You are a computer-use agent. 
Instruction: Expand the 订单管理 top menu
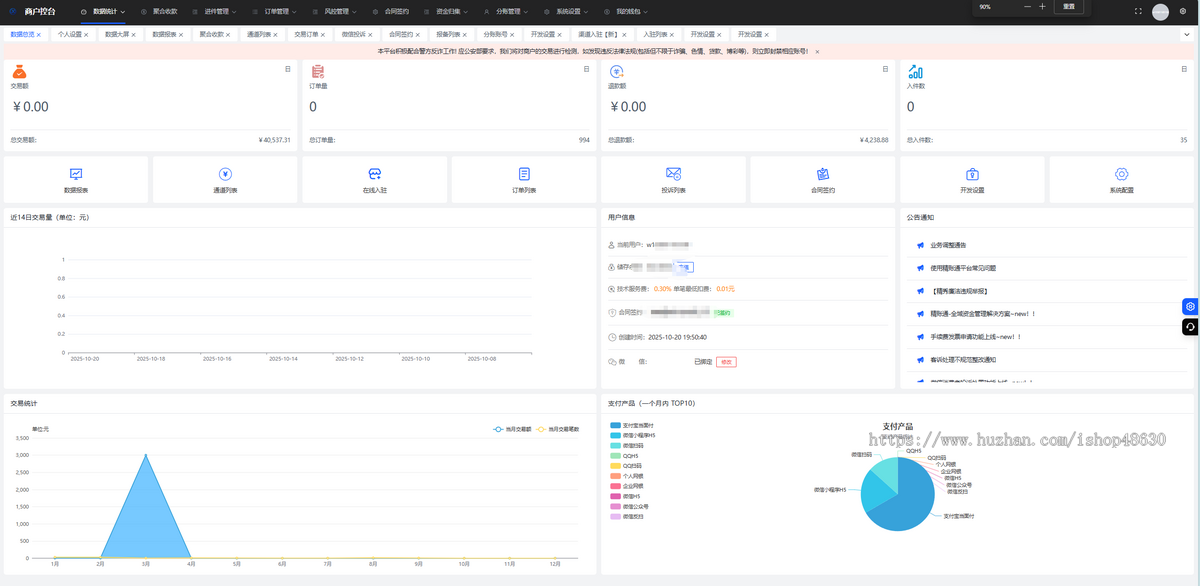pyautogui.click(x=274, y=11)
